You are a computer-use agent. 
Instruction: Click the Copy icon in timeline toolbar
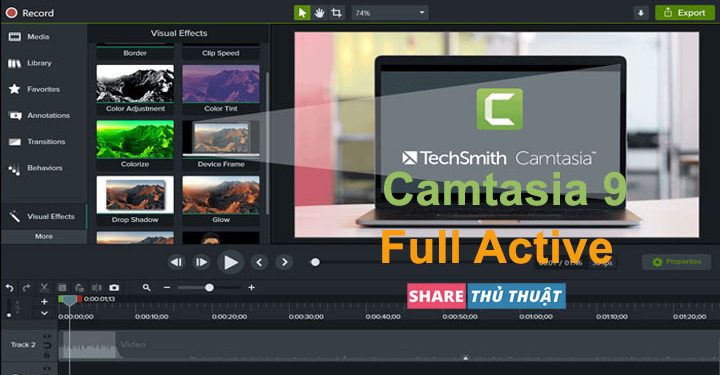(62, 288)
